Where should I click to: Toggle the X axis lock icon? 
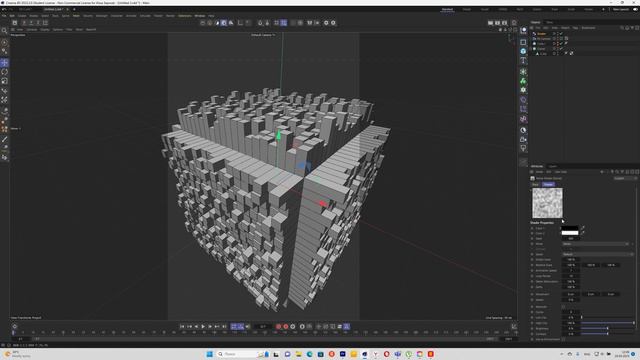click(24, 23)
